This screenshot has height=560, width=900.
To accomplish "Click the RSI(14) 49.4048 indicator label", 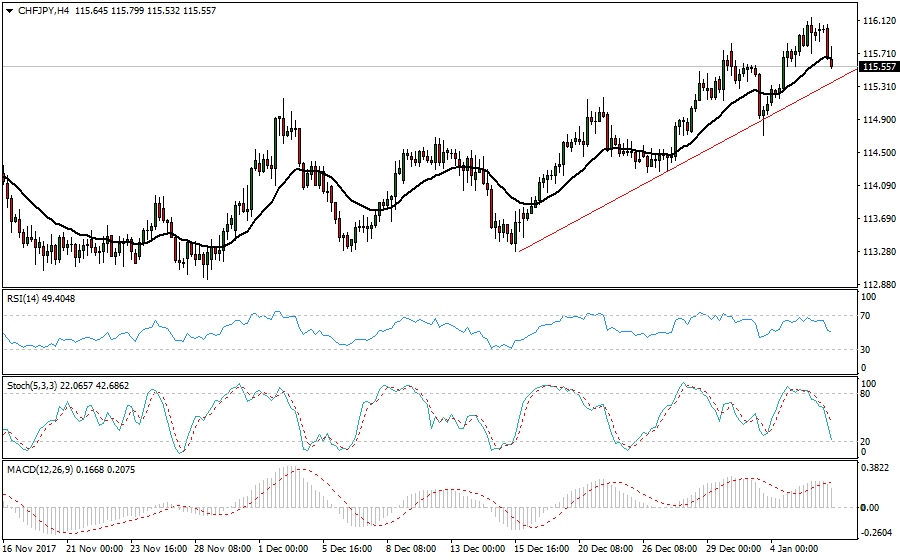I will click(x=41, y=298).
